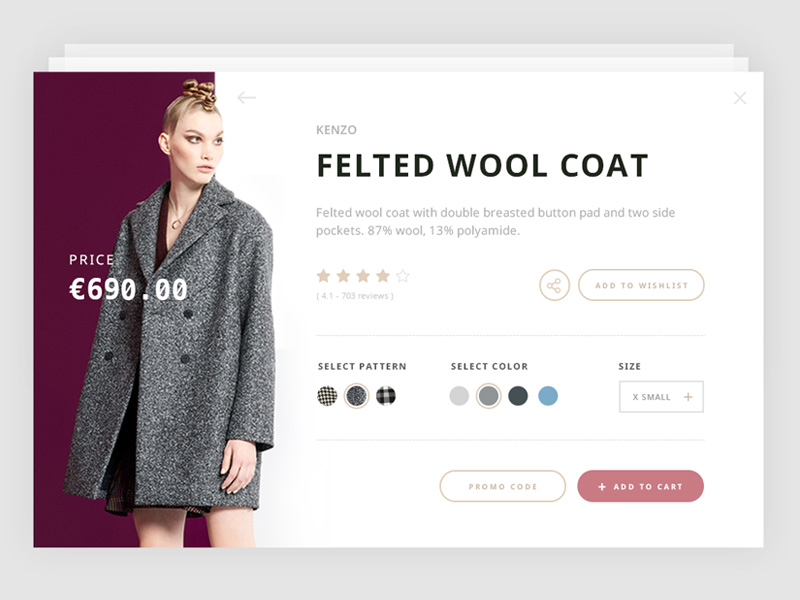Click the back arrow icon
Image resolution: width=800 pixels, height=600 pixels.
coord(246,97)
